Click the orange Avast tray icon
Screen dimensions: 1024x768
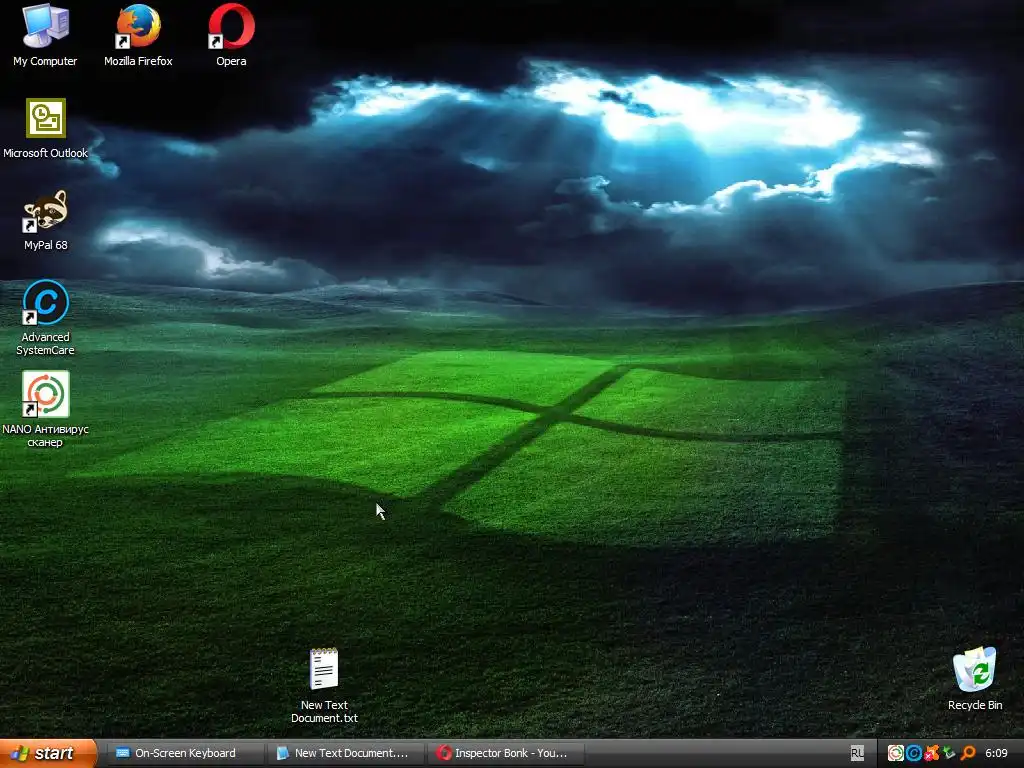coord(932,754)
